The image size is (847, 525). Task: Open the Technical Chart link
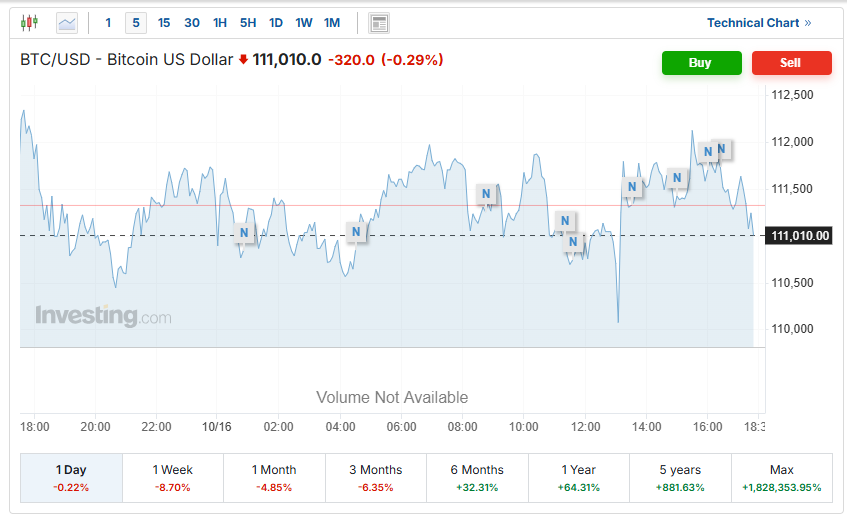coord(759,22)
